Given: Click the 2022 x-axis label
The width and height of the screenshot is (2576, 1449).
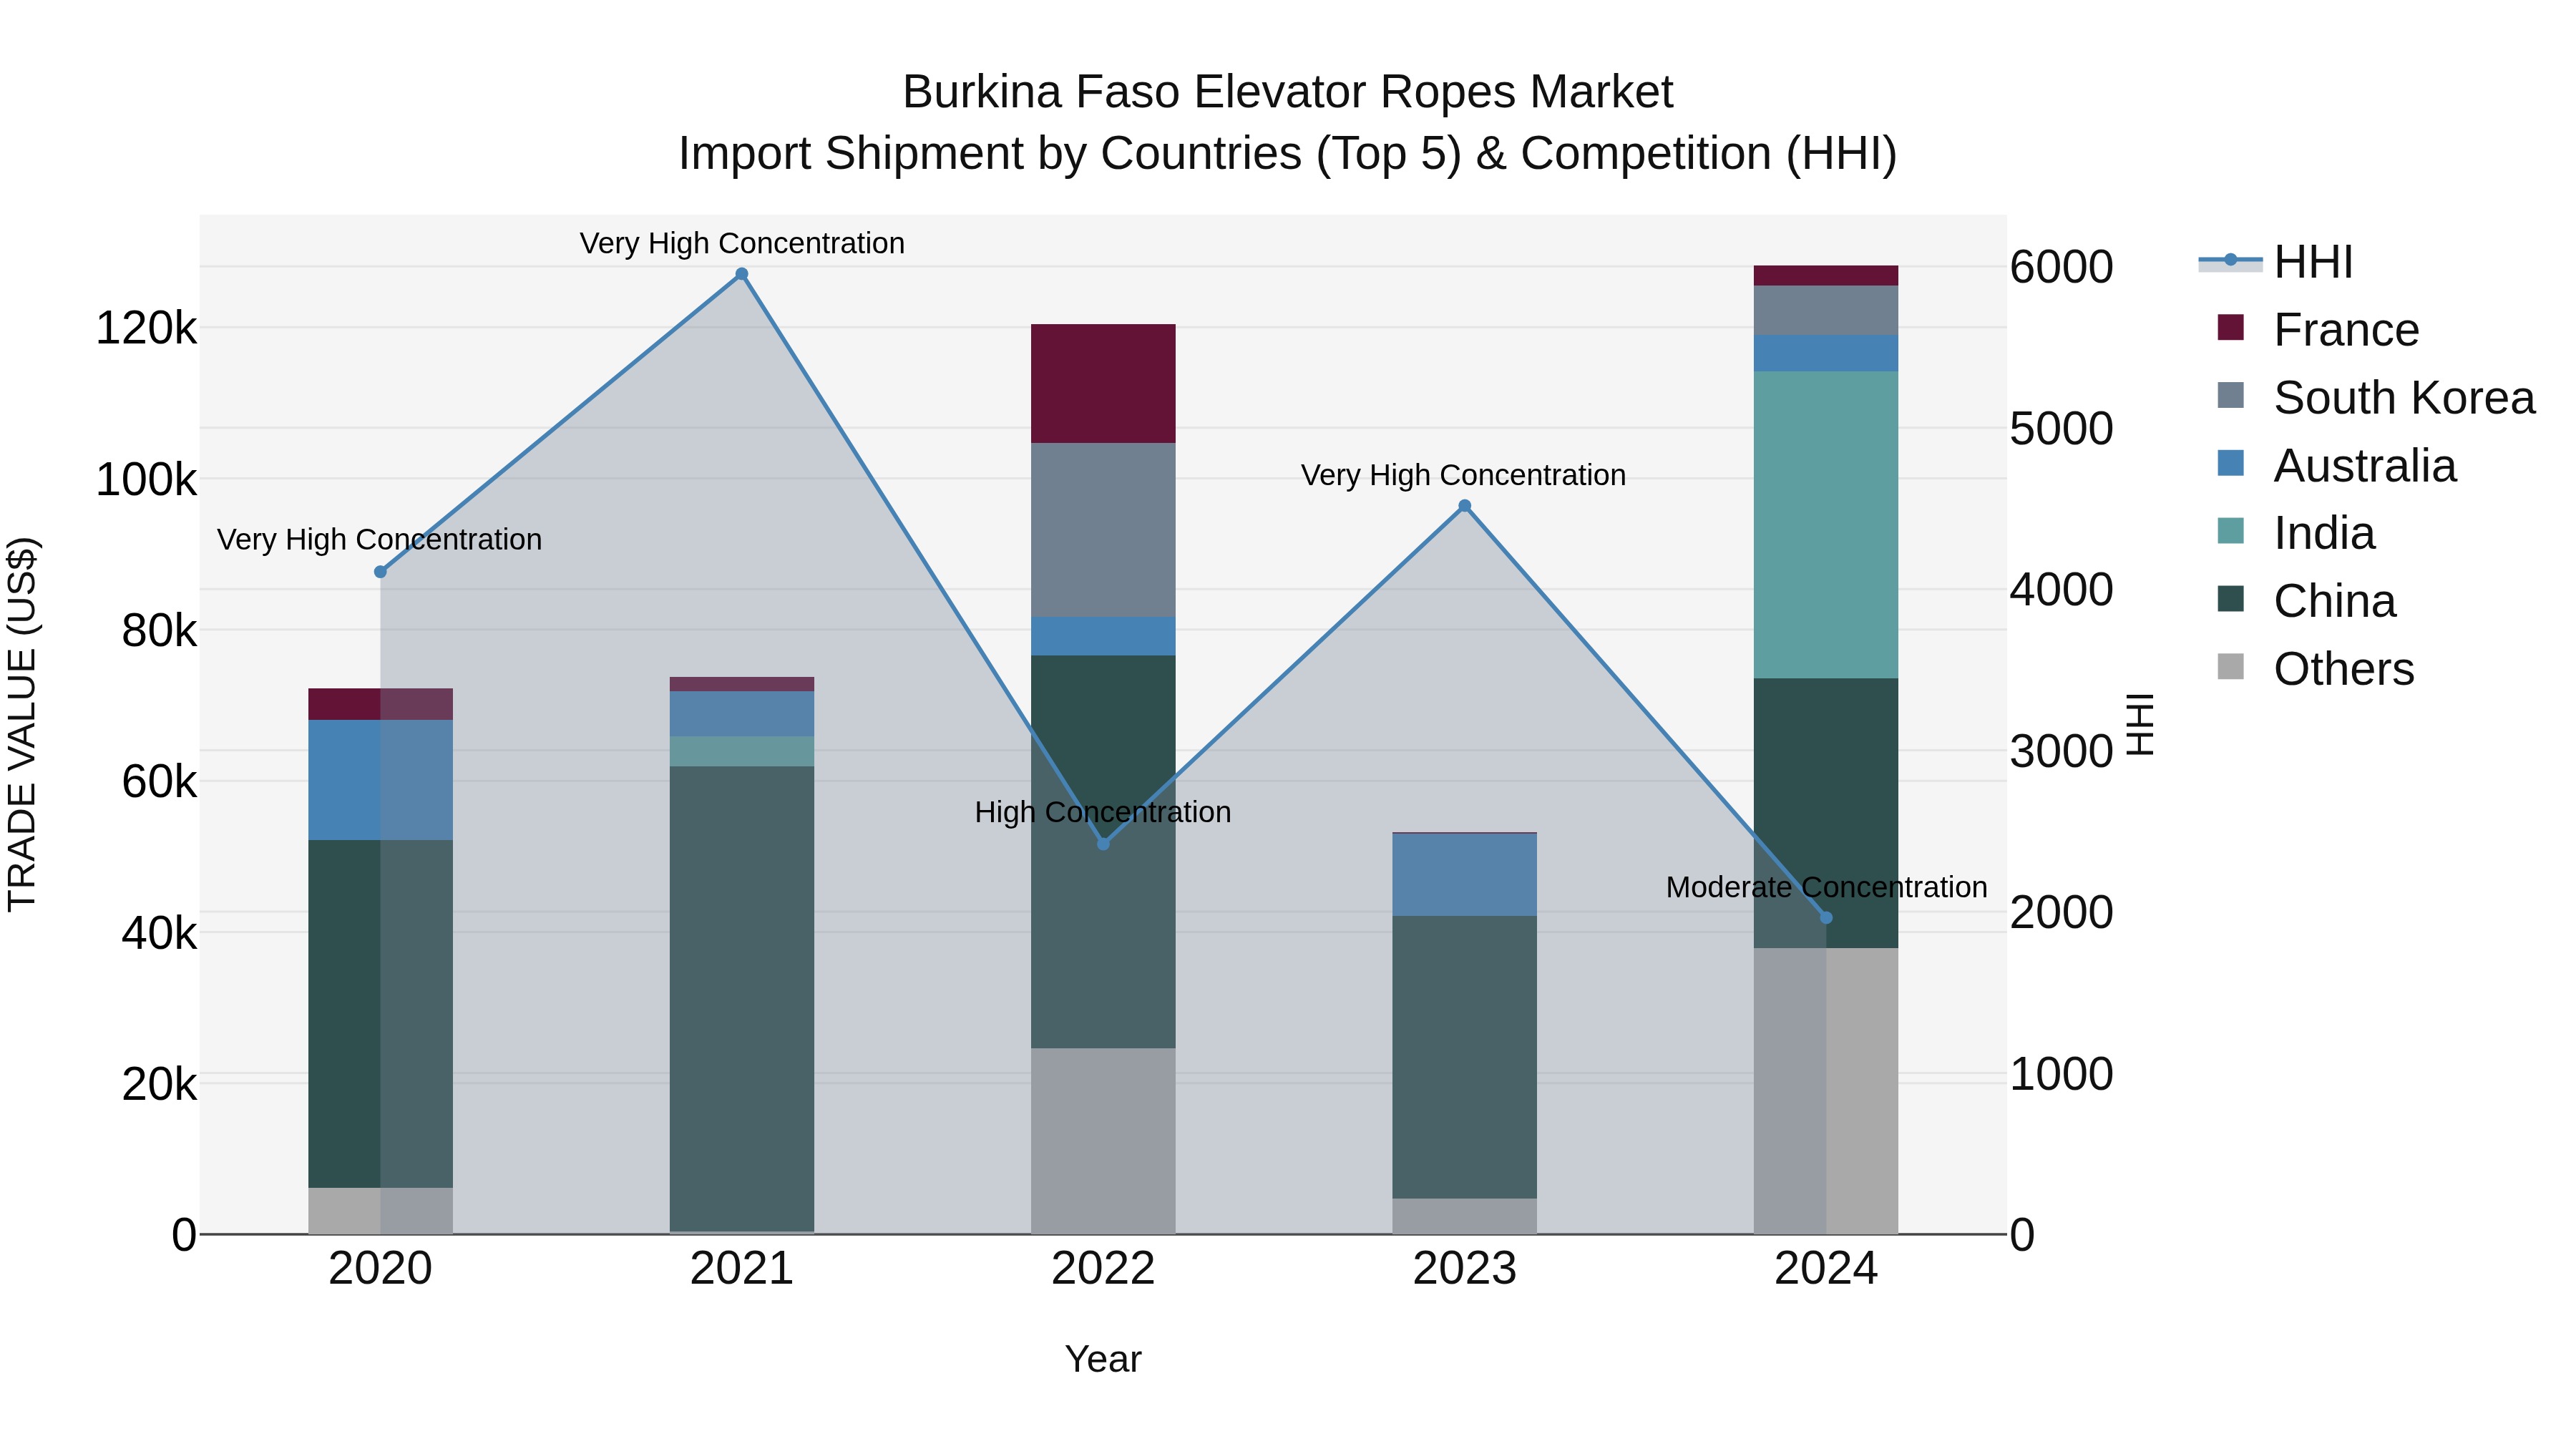Looking at the screenshot, I should [x=1103, y=1269].
